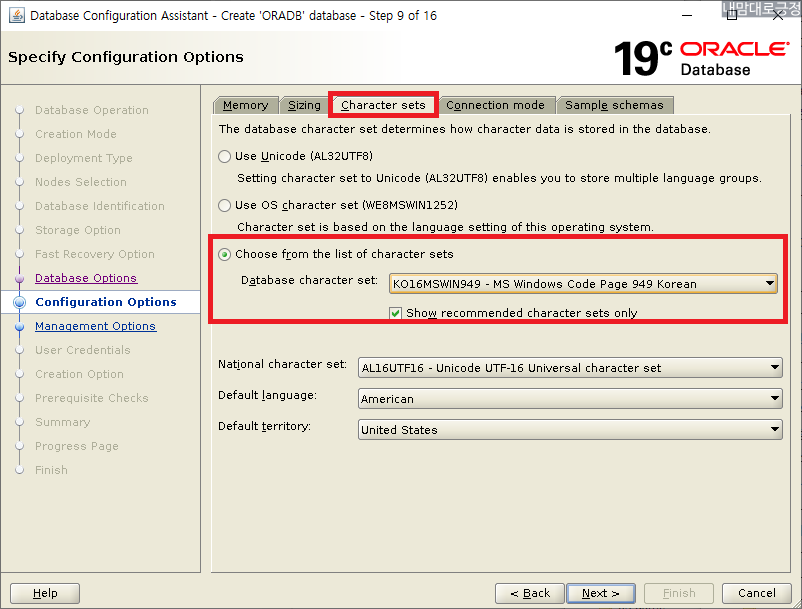Select Choose from the list of character sets
The image size is (802, 609).
[225, 254]
